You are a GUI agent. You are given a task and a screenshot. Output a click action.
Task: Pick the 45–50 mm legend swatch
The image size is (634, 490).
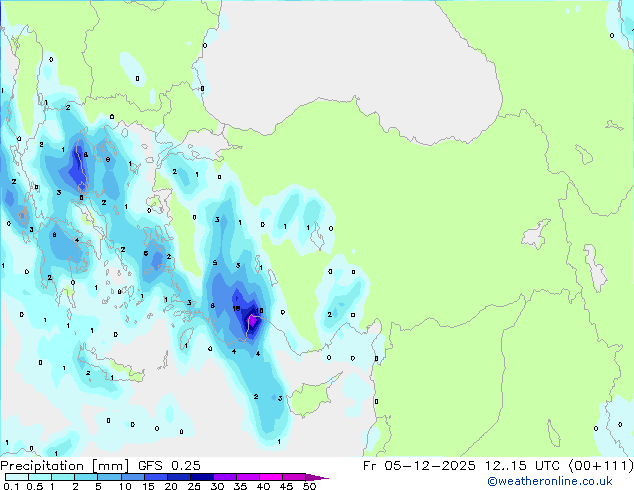pyautogui.click(x=294, y=477)
